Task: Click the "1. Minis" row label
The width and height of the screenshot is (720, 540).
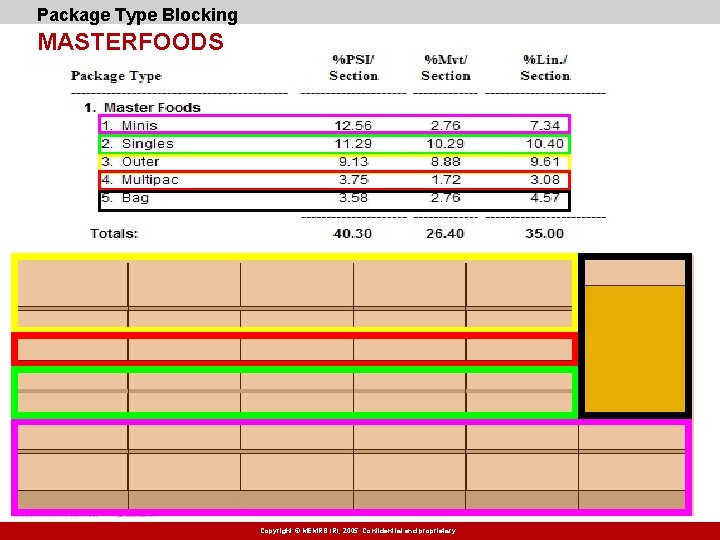Action: [x=129, y=125]
